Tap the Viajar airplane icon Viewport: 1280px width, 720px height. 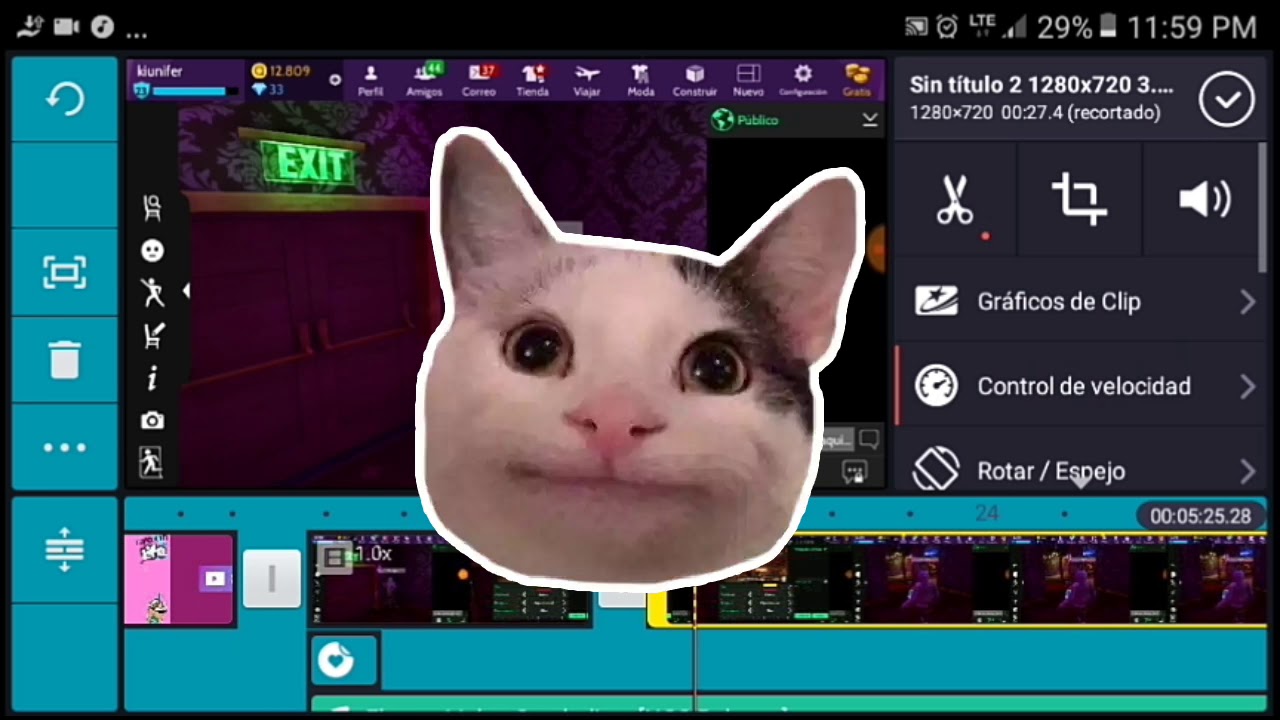587,80
